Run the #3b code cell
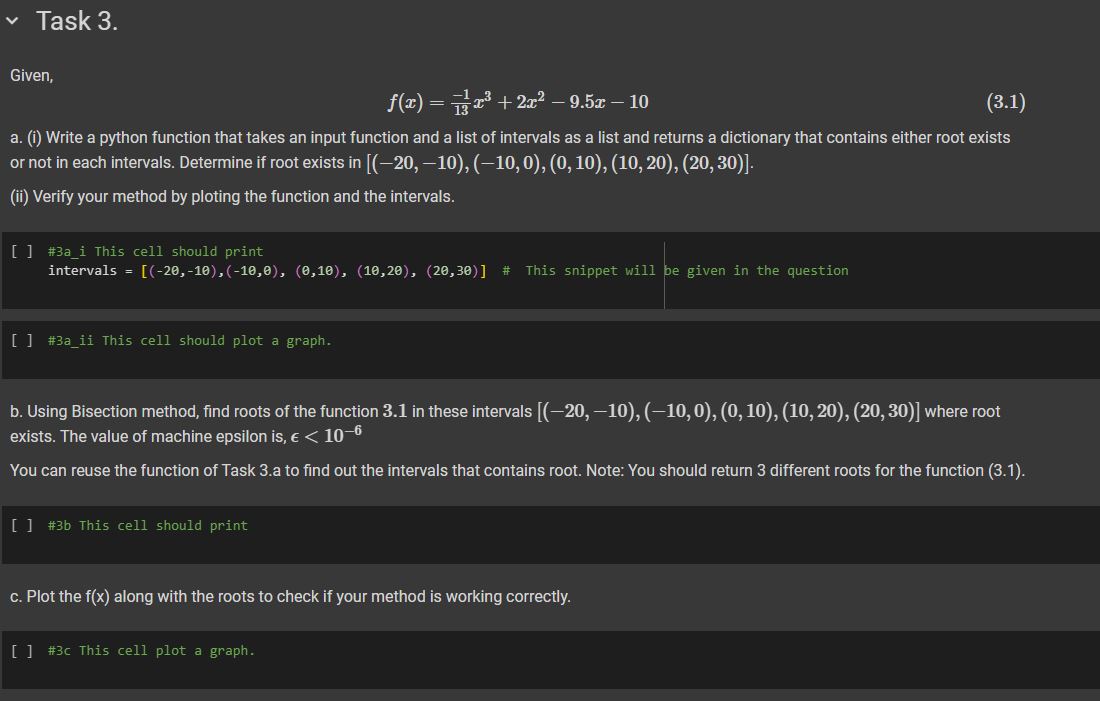 [22, 526]
